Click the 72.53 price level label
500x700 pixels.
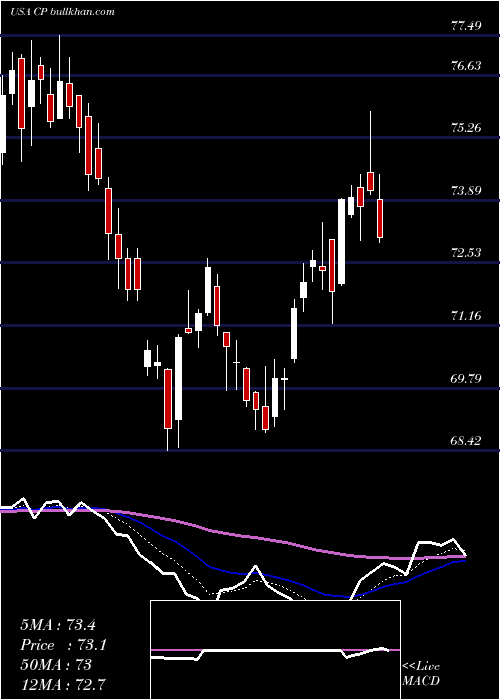[466, 253]
